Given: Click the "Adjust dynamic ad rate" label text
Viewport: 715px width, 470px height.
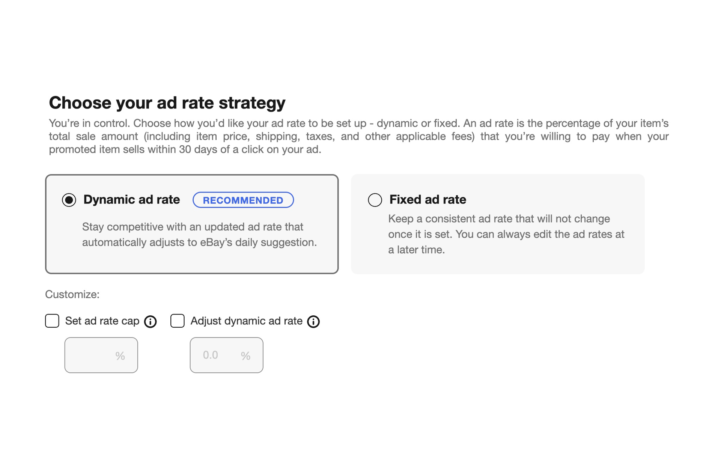Looking at the screenshot, I should pos(246,321).
